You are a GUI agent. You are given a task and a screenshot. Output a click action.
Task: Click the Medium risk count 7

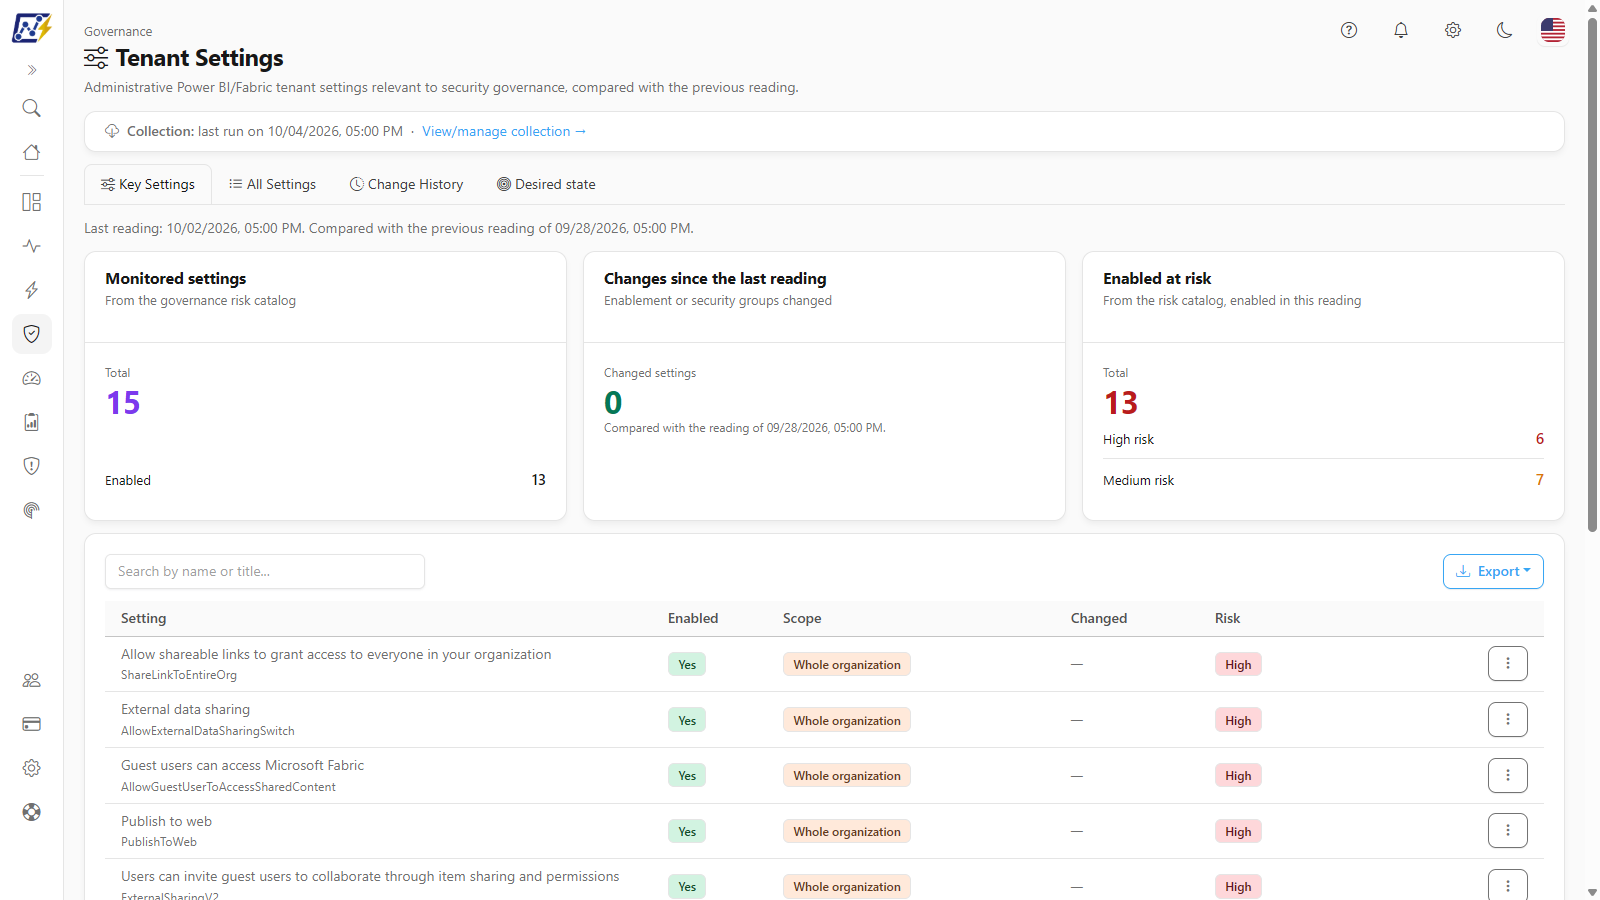click(1540, 480)
